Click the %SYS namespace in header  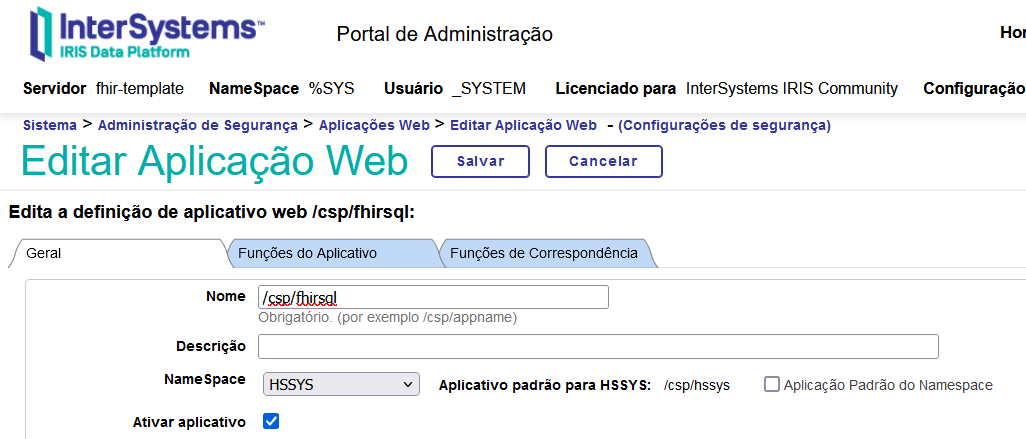click(331, 88)
